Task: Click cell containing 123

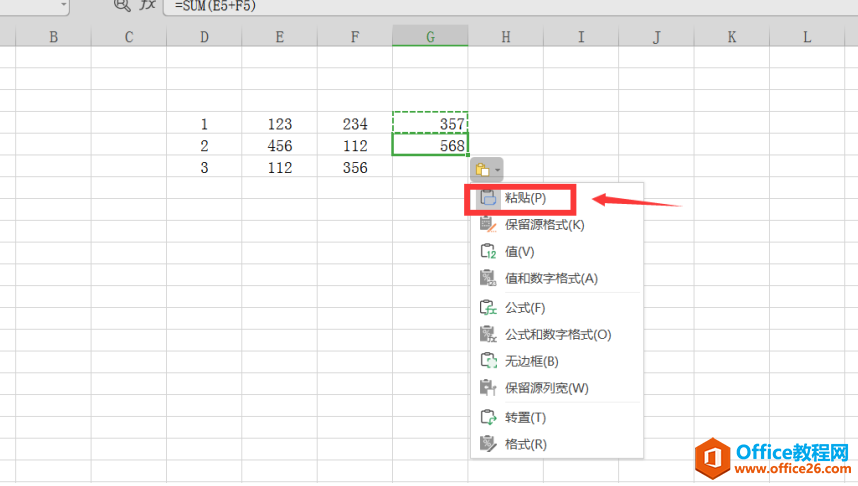Action: 280,123
